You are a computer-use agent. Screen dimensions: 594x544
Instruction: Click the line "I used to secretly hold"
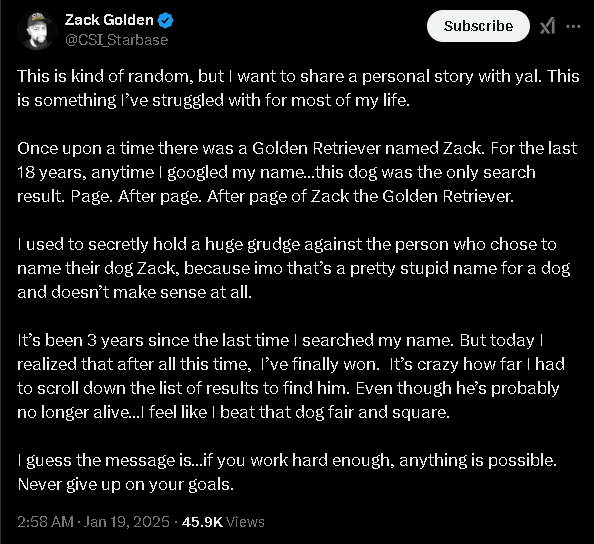point(287,244)
